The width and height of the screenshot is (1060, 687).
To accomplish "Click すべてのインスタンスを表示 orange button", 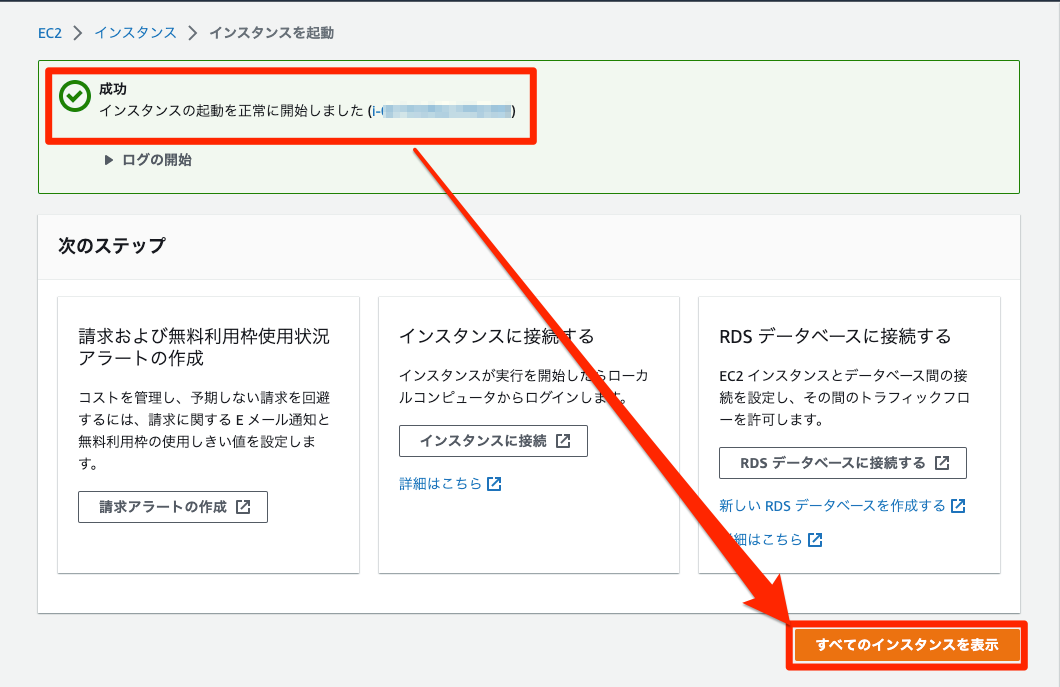I will pyautogui.click(x=907, y=645).
